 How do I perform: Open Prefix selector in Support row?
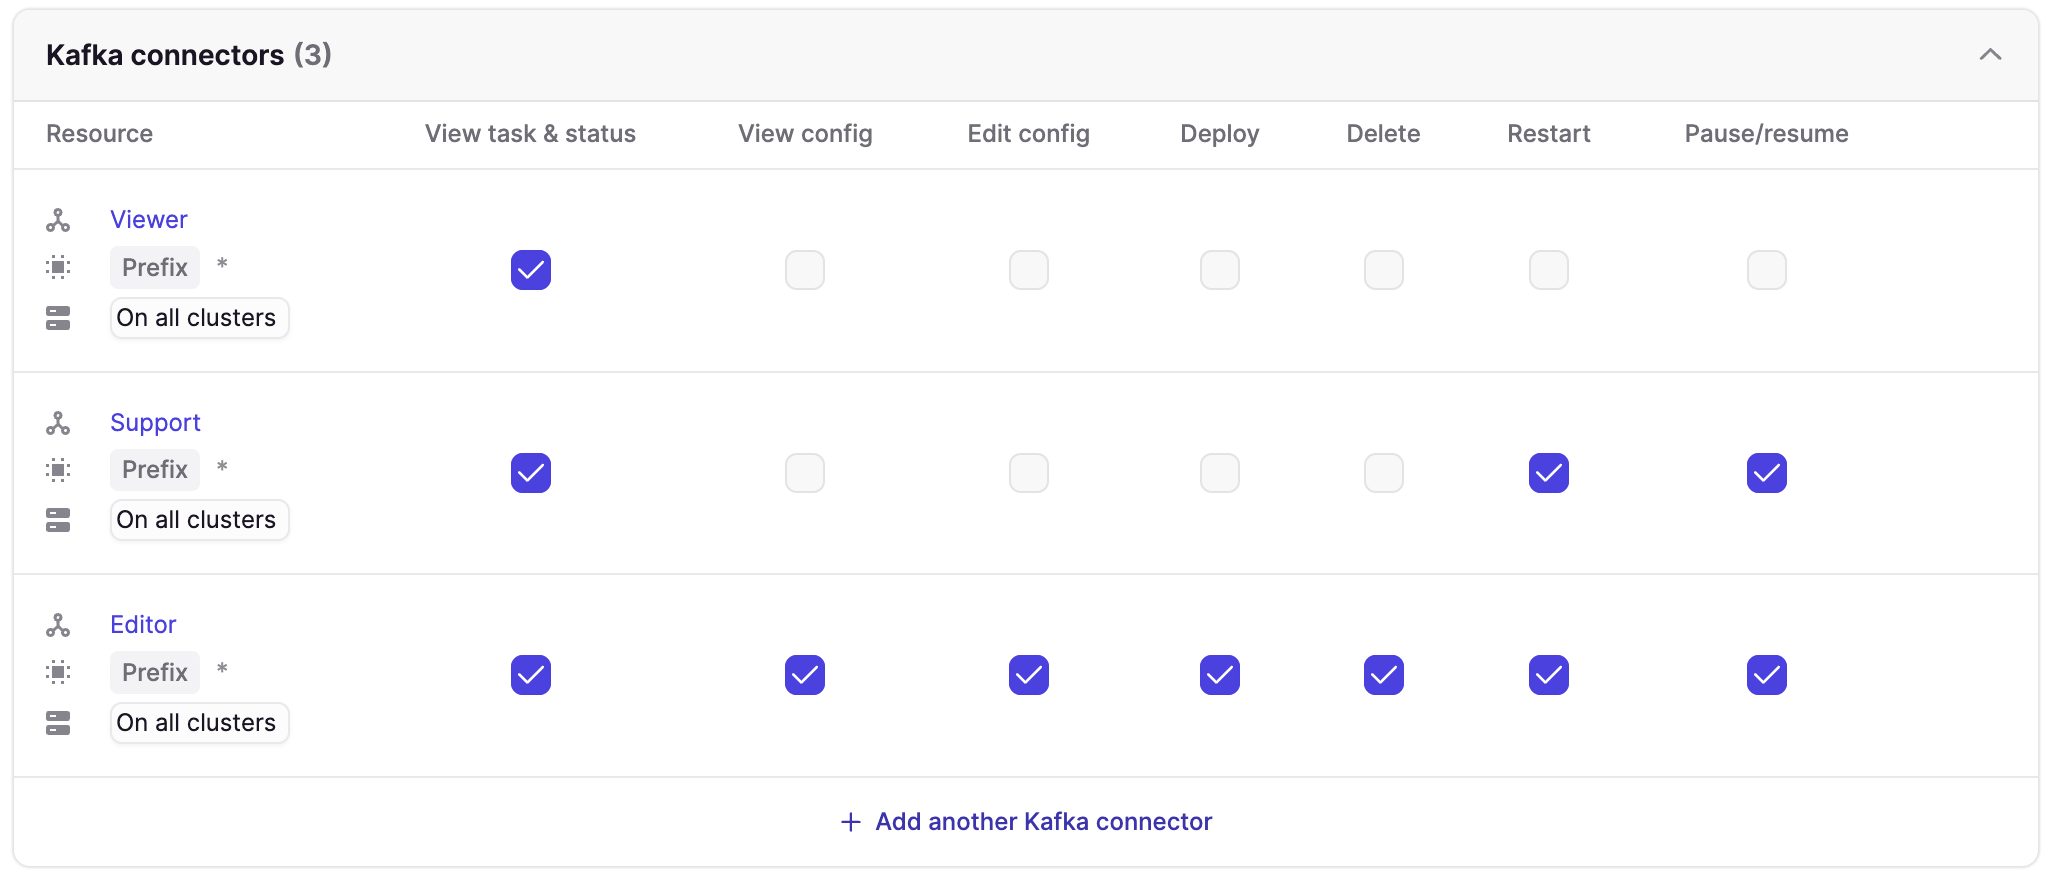click(x=155, y=470)
